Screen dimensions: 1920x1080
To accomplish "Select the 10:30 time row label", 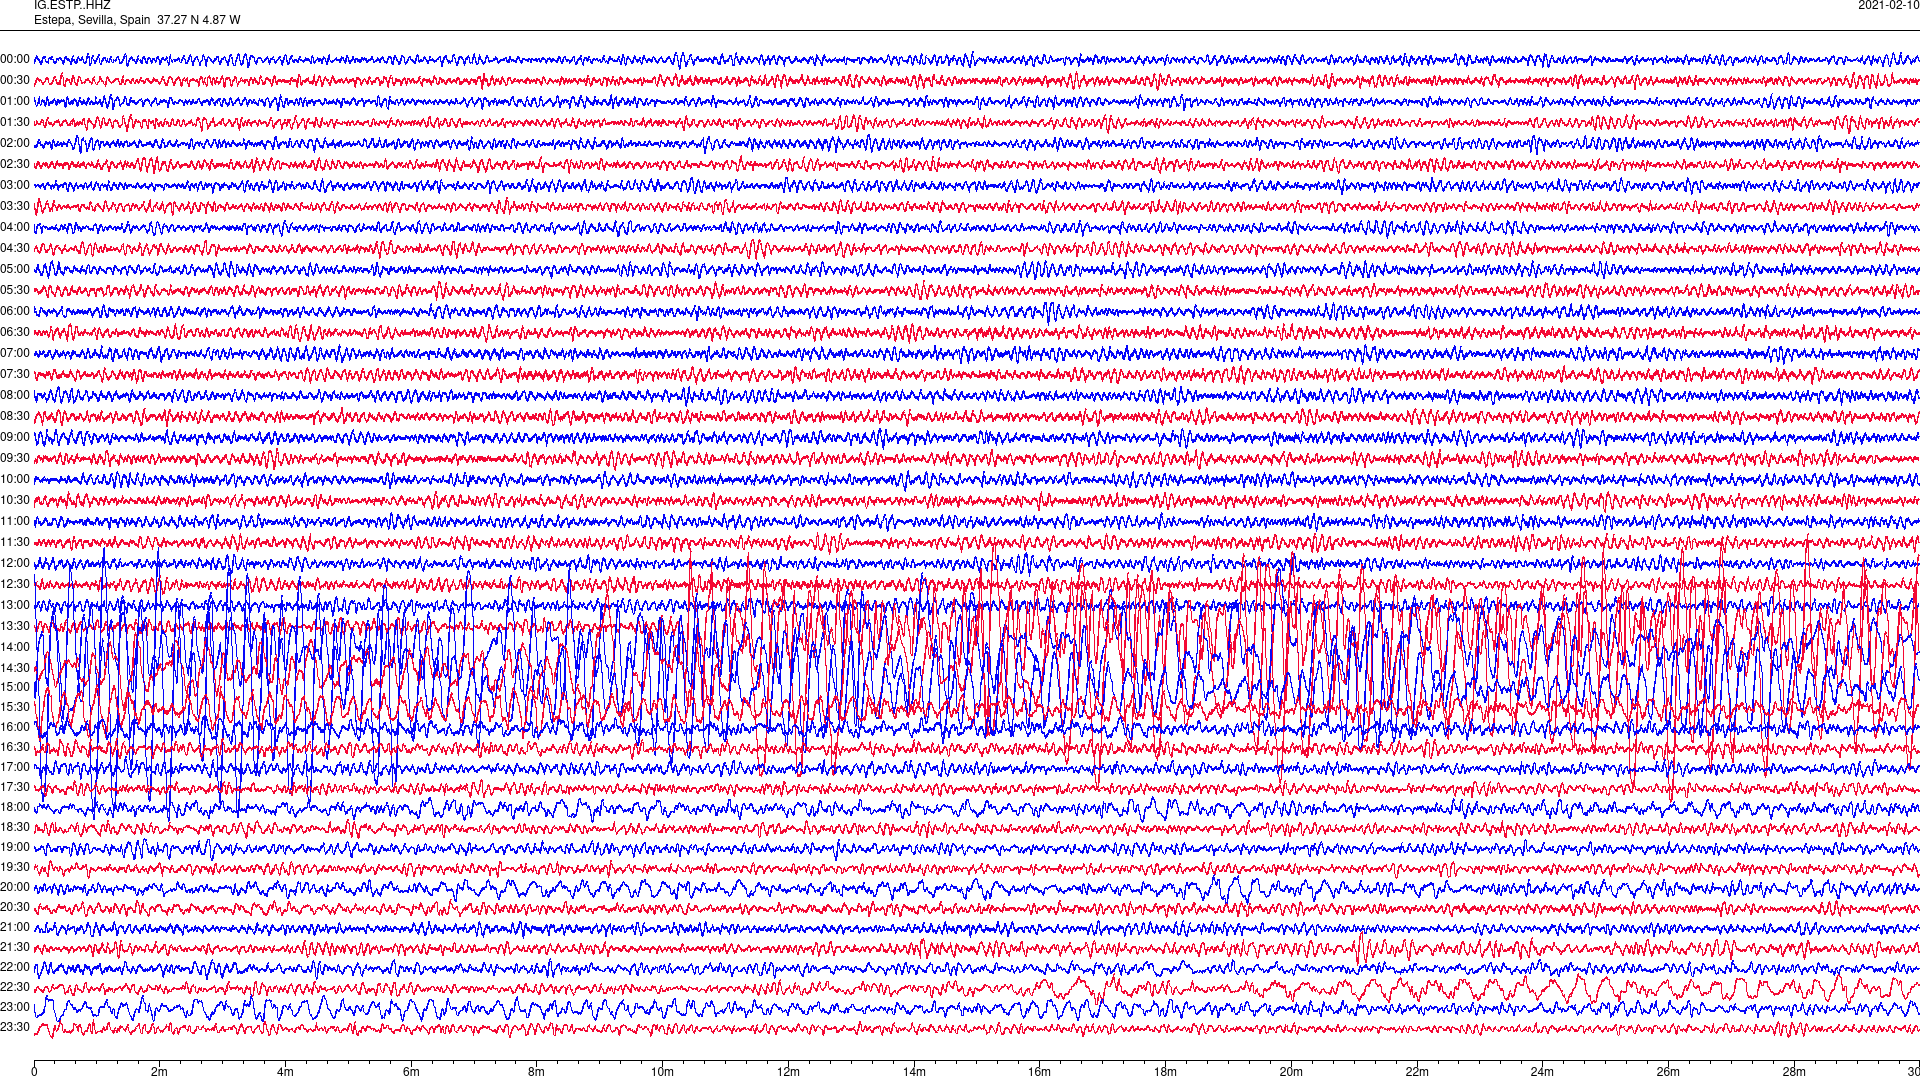I will point(15,500).
